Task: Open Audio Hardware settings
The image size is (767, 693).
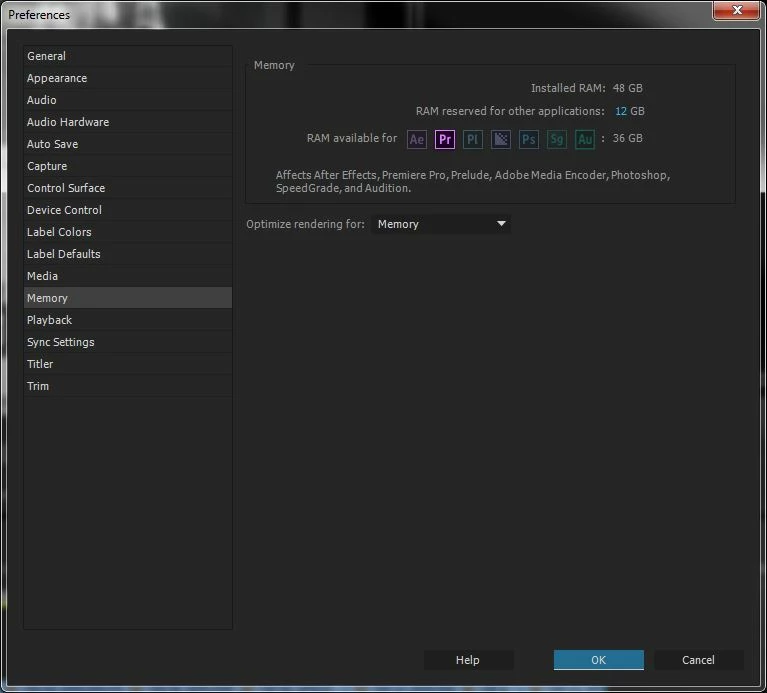Action: [128, 122]
